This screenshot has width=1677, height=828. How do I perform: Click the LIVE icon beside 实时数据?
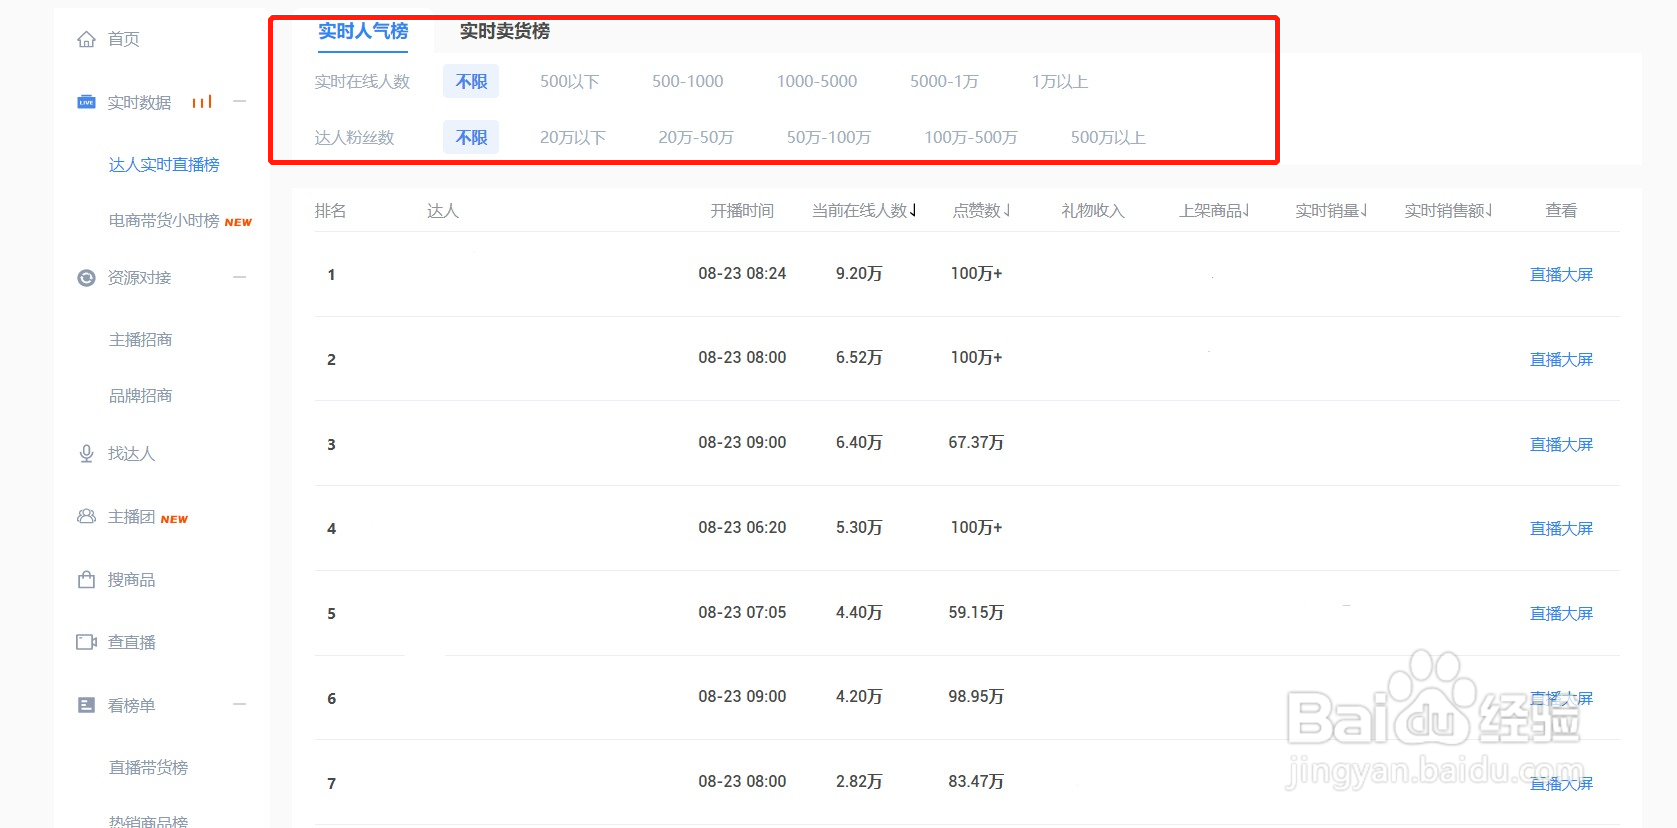pos(87,102)
